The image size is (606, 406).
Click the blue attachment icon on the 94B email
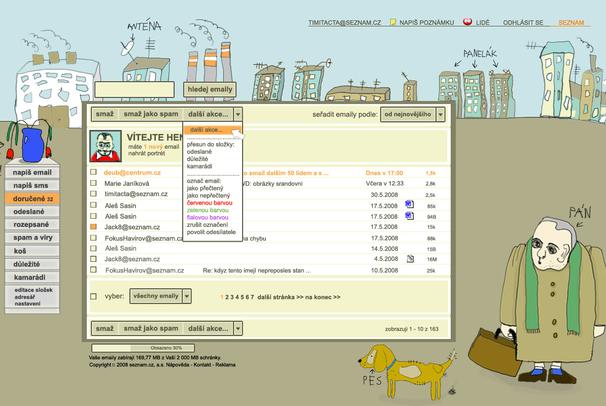[410, 215]
